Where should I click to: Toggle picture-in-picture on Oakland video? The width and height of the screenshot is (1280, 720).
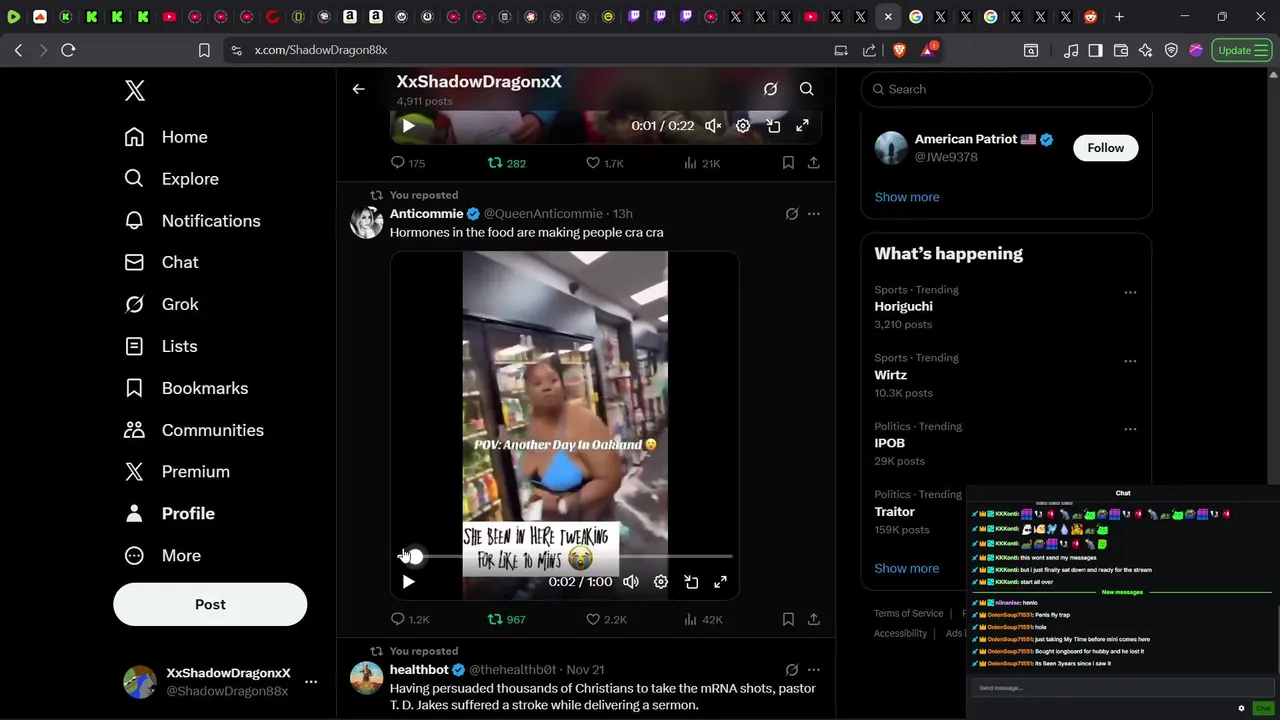[x=691, y=582]
